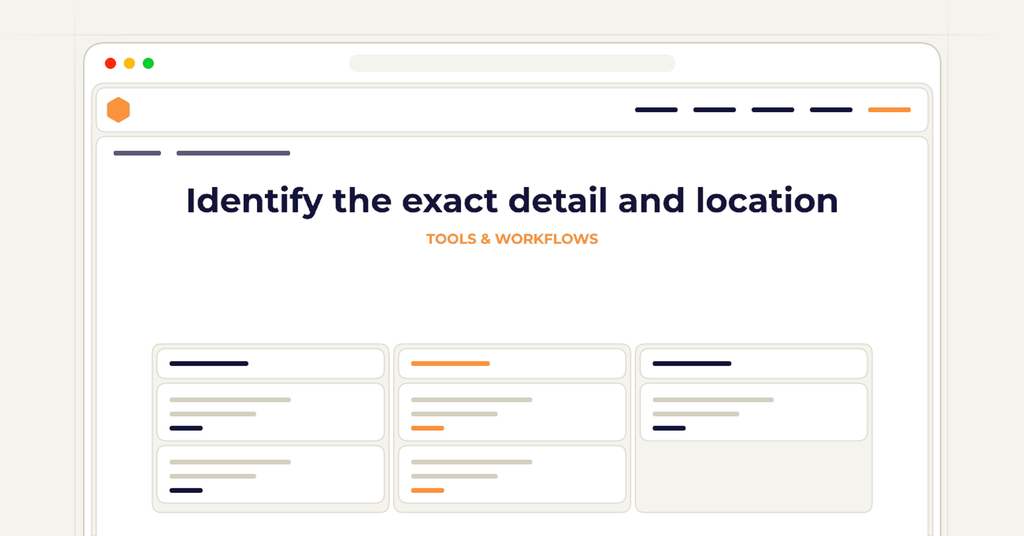Viewport: 1024px width, 536px height.
Task: Open the only card in the right column
Action: point(754,412)
